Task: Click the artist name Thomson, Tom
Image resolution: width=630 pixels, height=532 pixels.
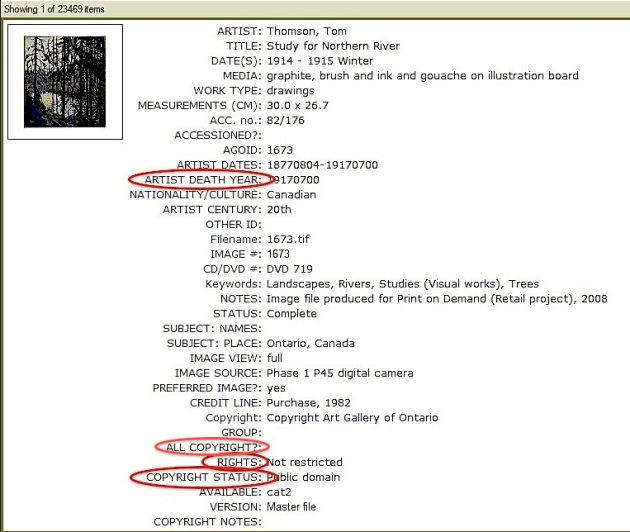Action: [306, 31]
